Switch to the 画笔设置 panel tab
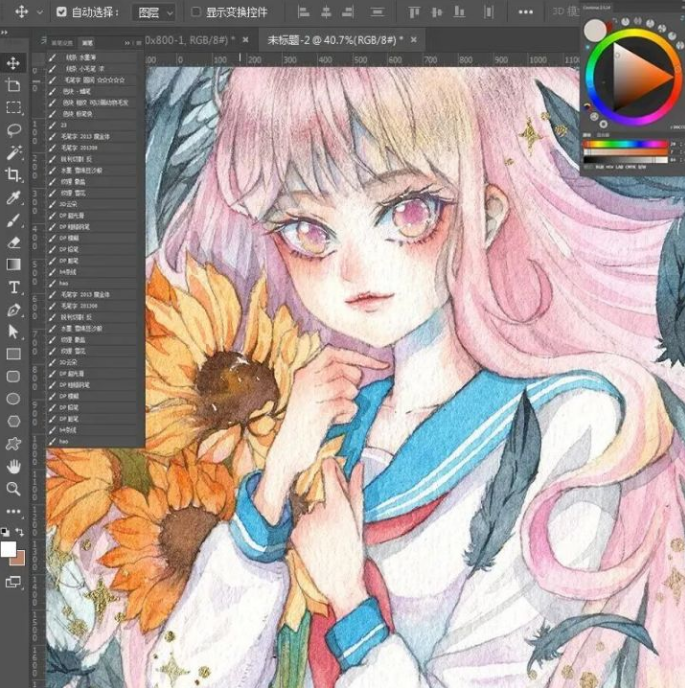Viewport: 685px width, 688px height. coord(62,43)
